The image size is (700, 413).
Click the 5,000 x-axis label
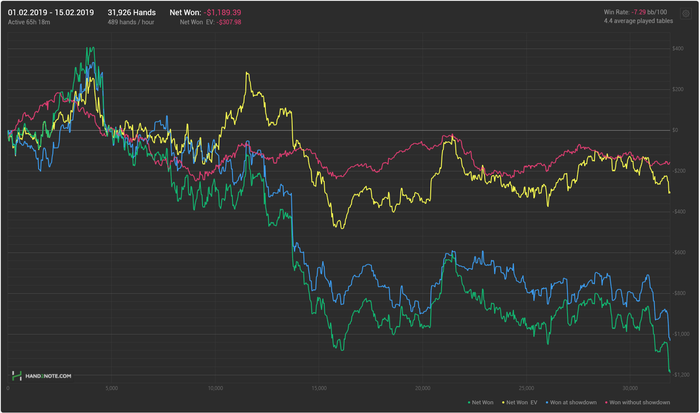coord(112,388)
